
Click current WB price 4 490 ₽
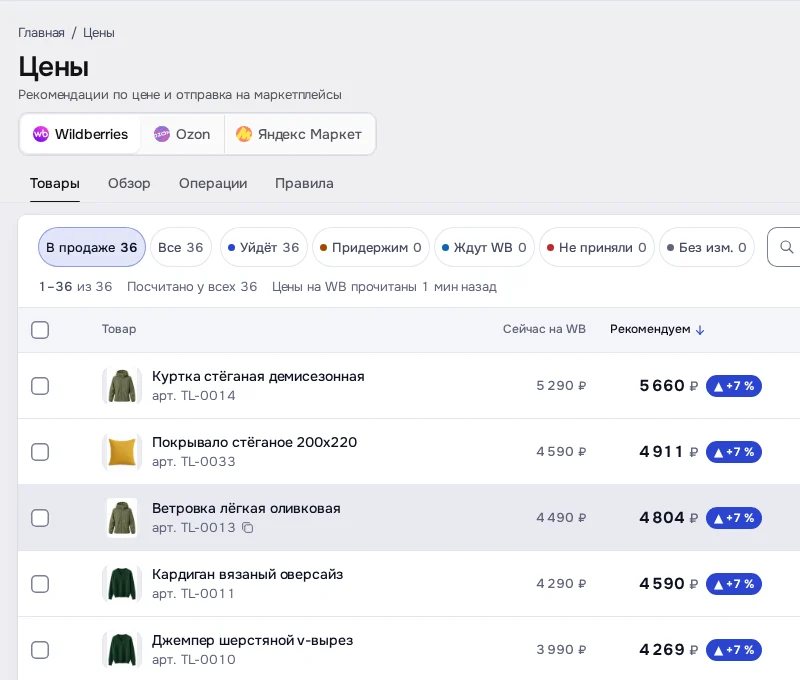(x=561, y=518)
